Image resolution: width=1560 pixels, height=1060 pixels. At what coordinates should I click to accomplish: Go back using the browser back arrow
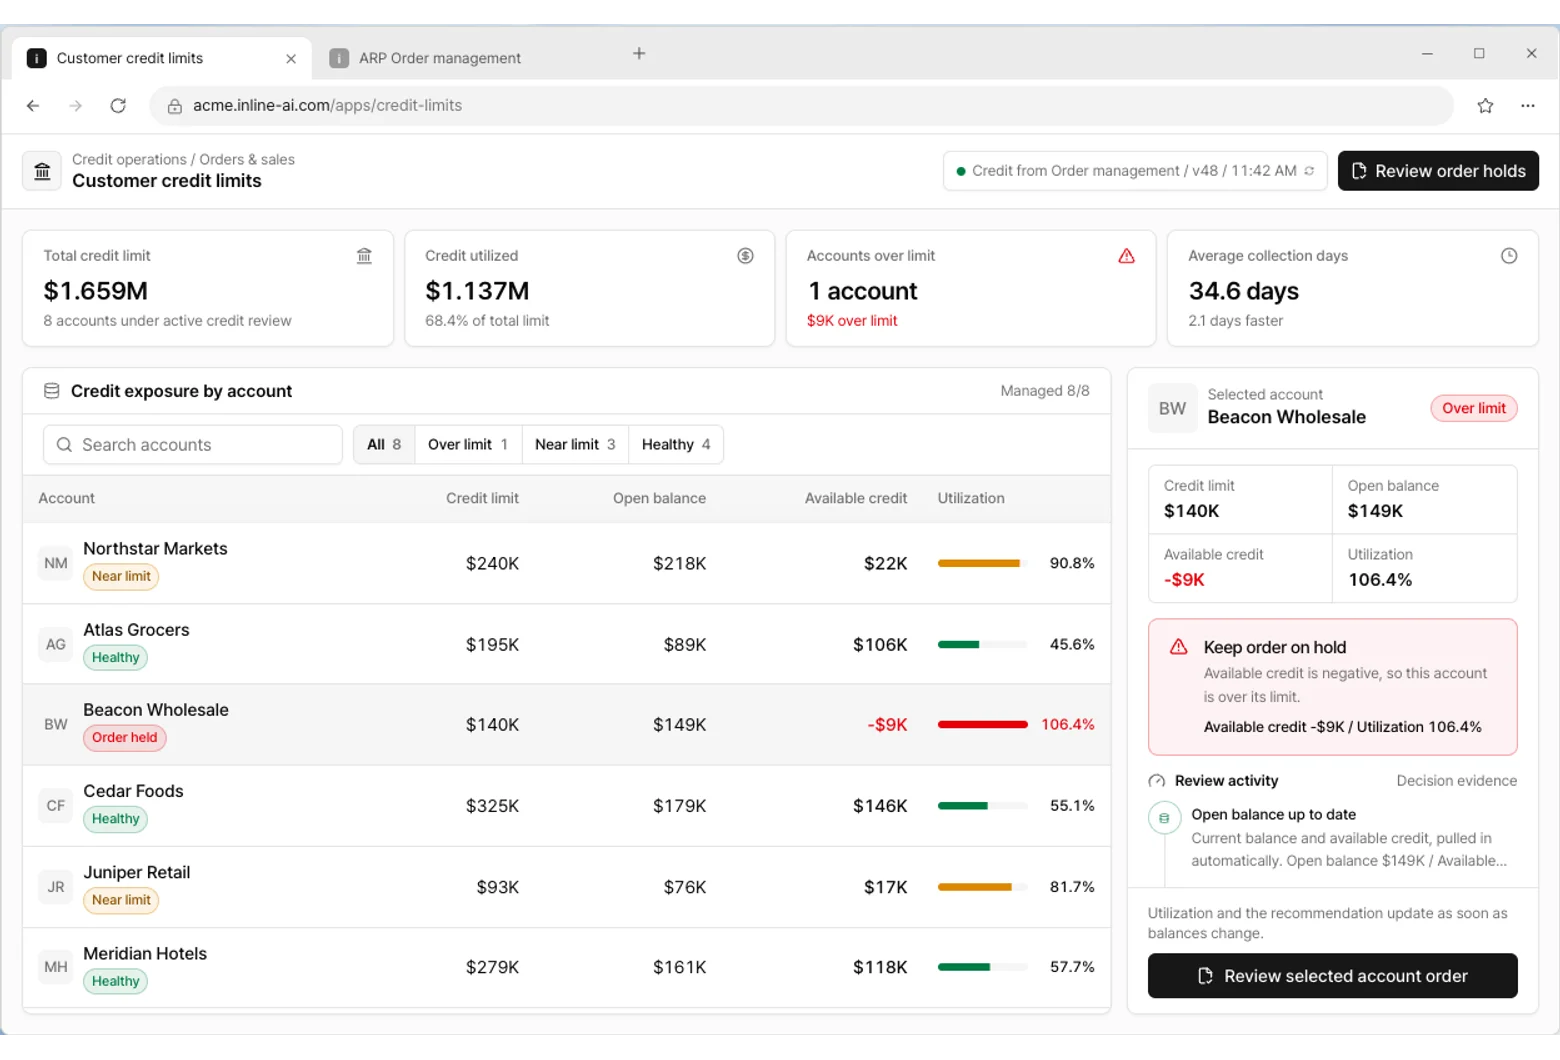[x=33, y=105]
